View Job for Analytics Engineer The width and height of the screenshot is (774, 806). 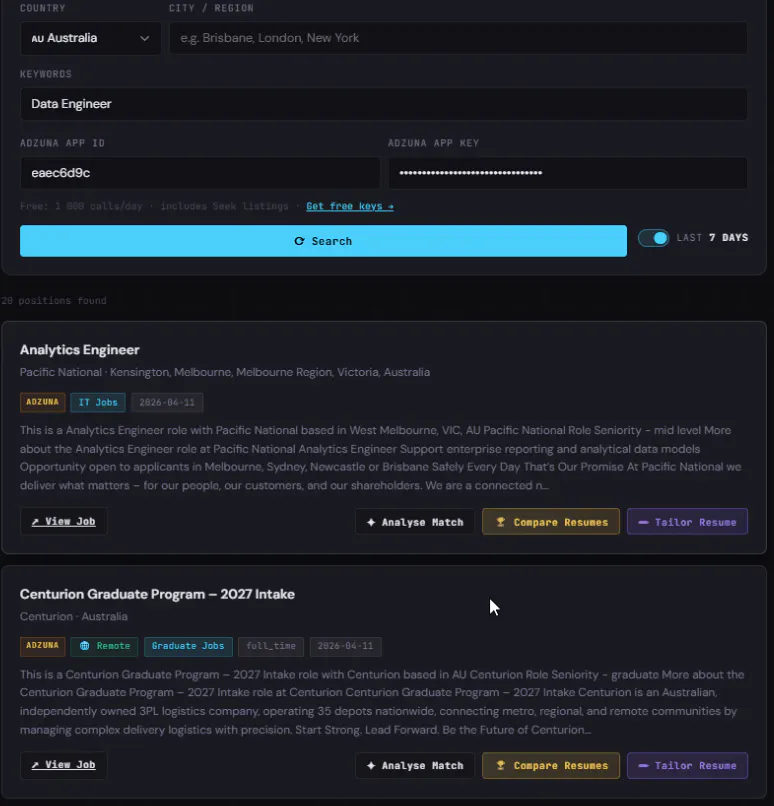(64, 521)
